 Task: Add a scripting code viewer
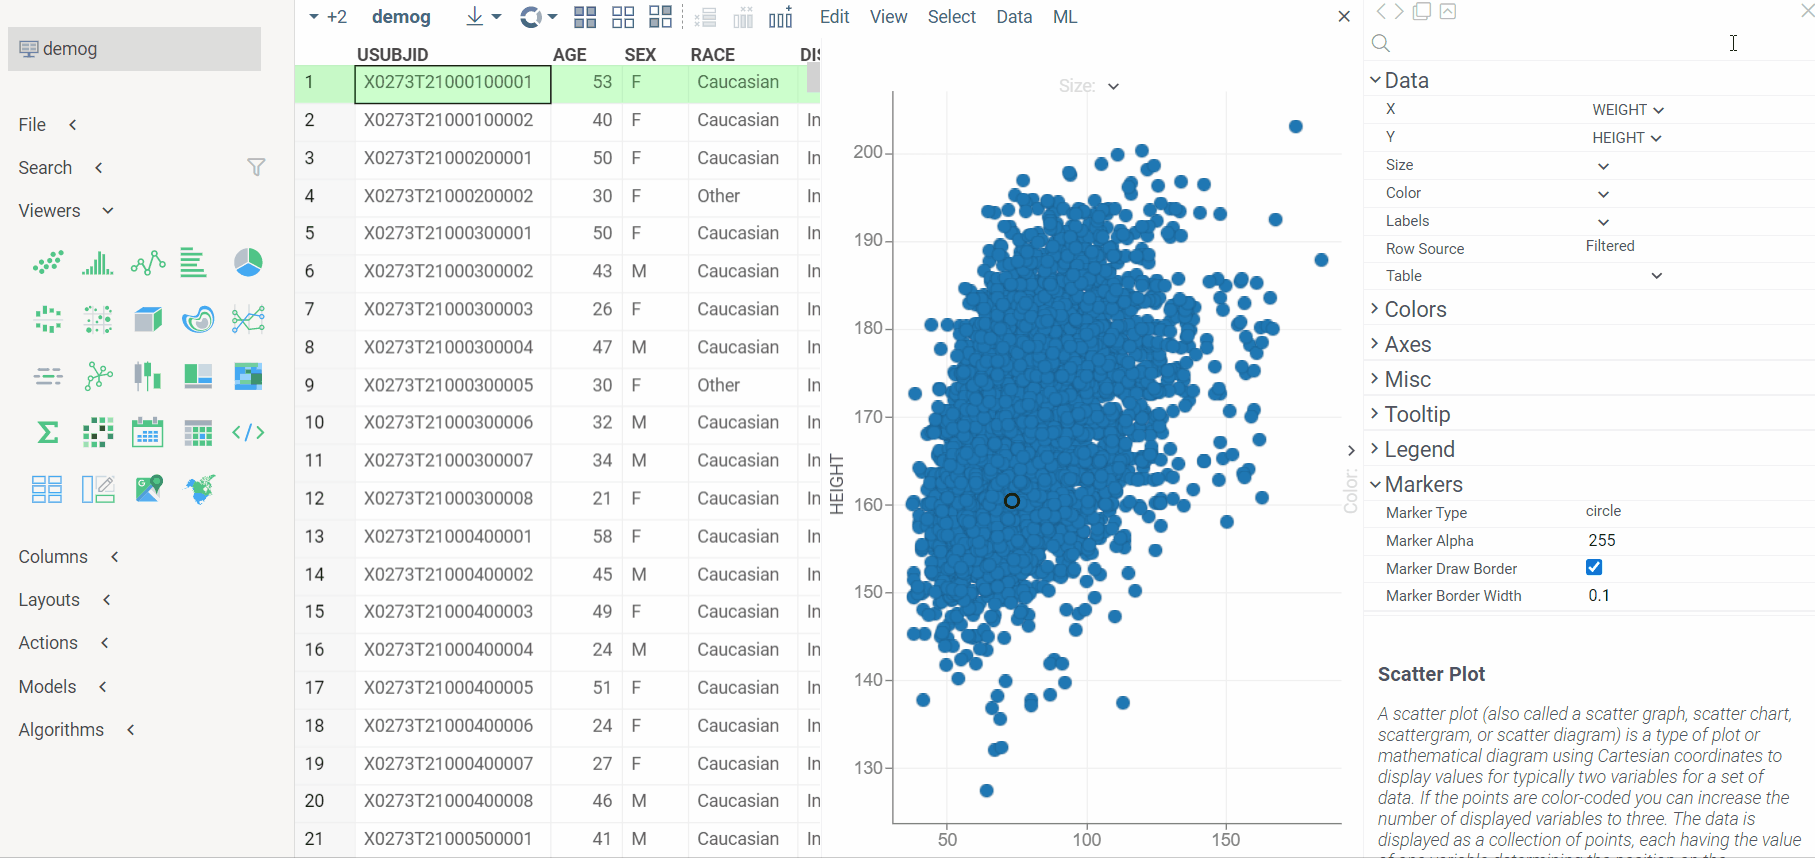248,433
